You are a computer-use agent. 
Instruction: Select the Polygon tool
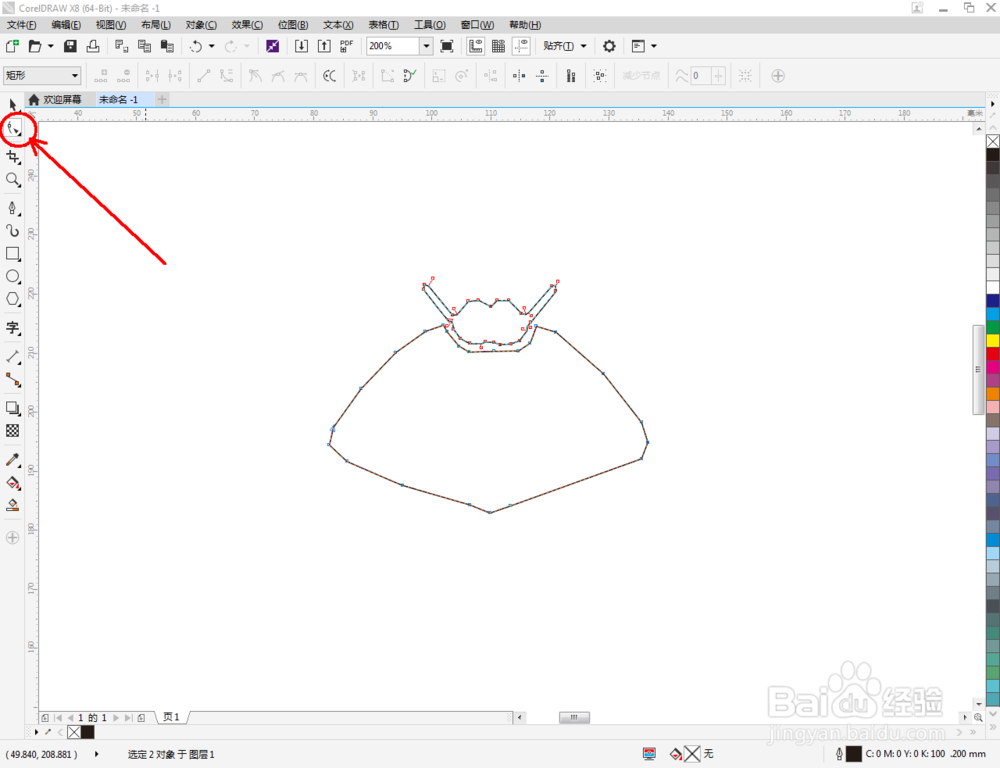pos(13,299)
